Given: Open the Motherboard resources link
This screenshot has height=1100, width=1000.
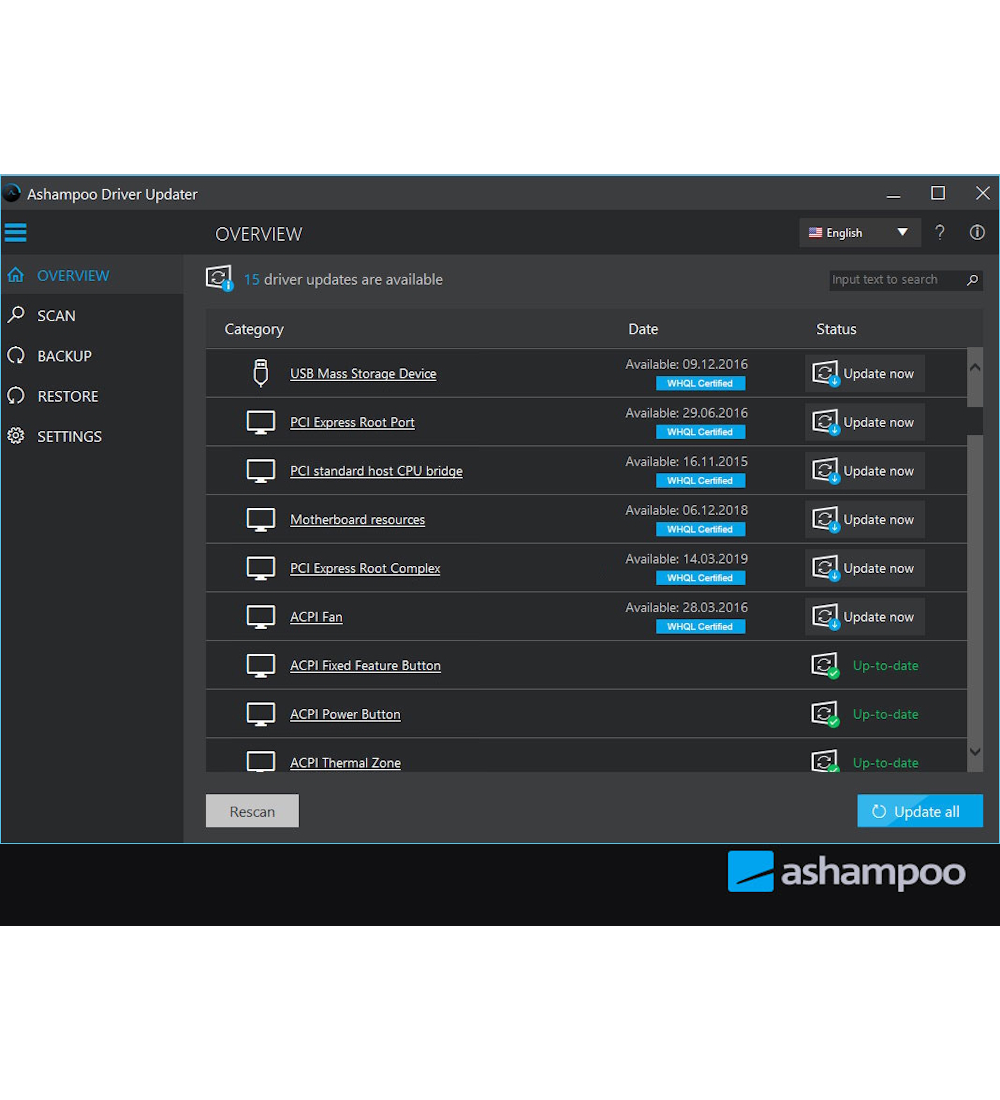Looking at the screenshot, I should pyautogui.click(x=357, y=520).
